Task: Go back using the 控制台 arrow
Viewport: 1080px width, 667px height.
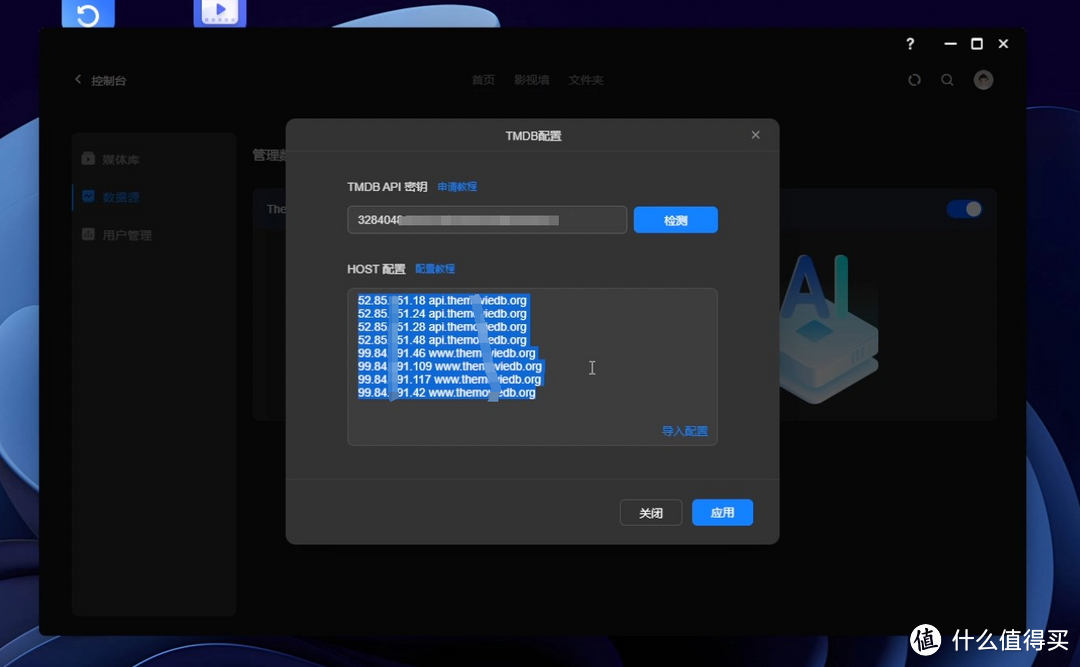Action: tap(78, 80)
